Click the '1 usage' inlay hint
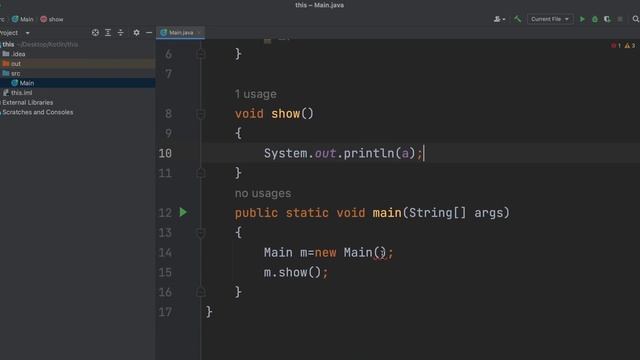Image resolution: width=640 pixels, height=360 pixels. tap(256, 94)
